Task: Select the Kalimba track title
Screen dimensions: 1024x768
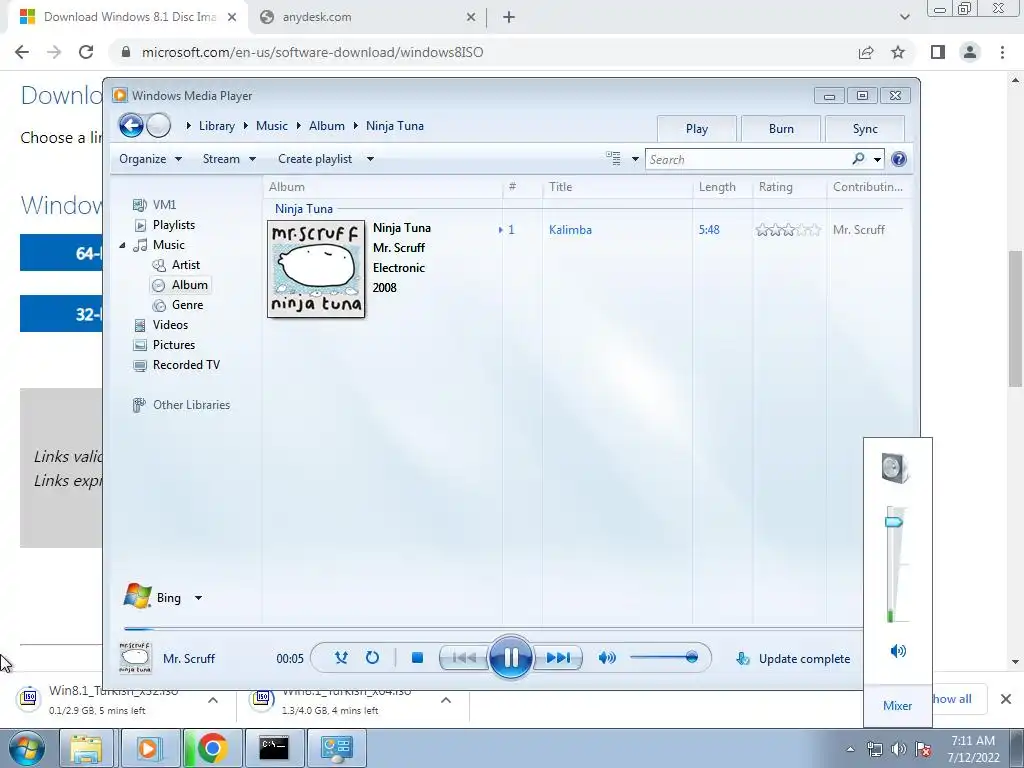Action: click(x=570, y=230)
